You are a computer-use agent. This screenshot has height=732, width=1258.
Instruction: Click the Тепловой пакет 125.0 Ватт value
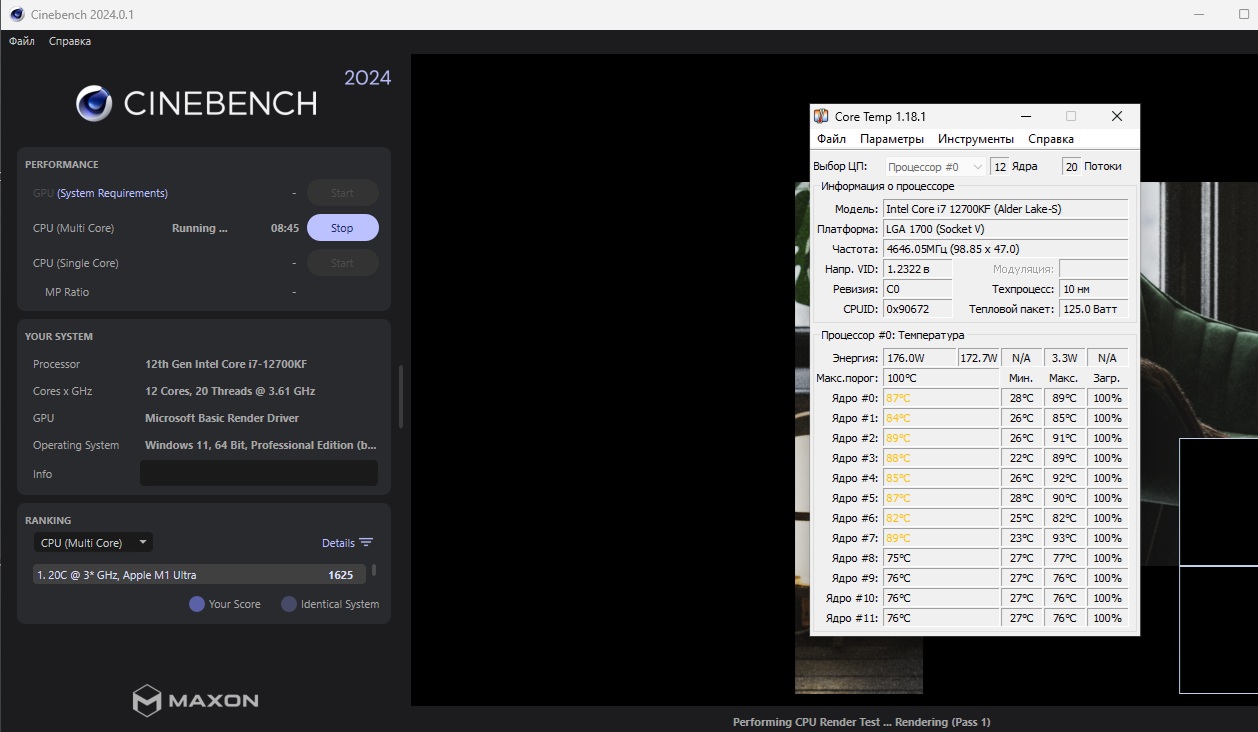[1094, 309]
